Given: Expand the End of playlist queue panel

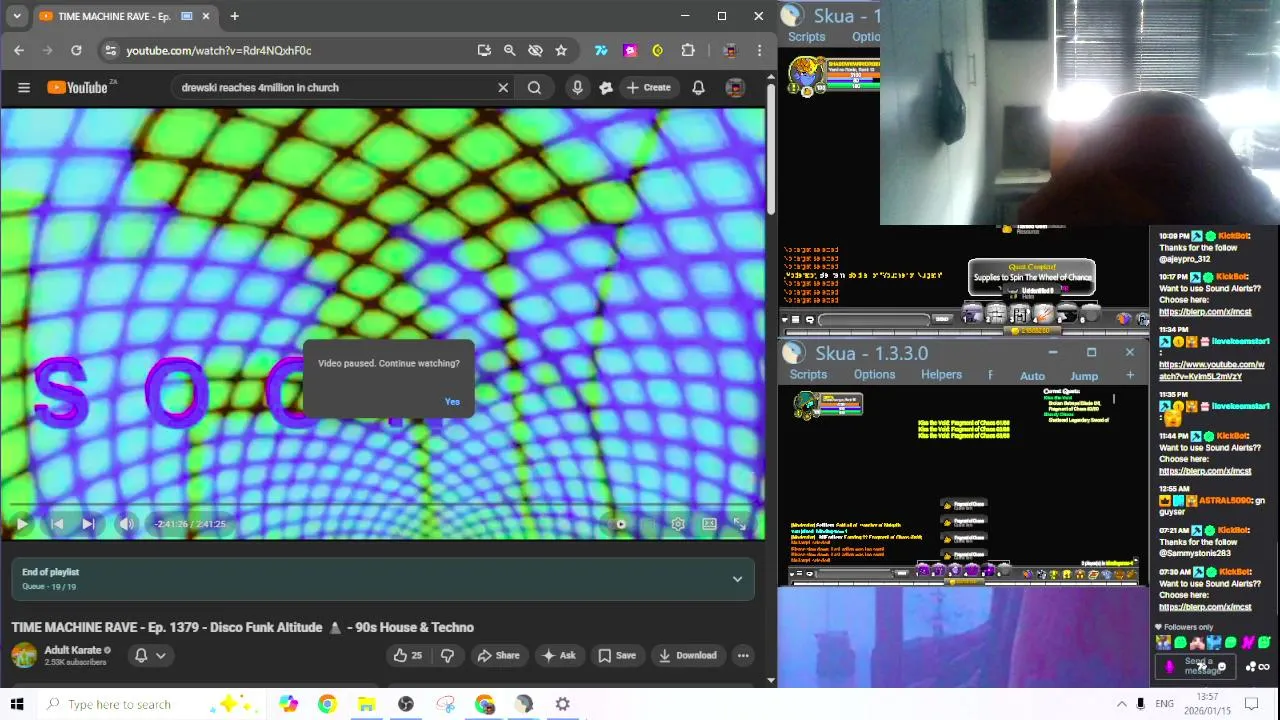Looking at the screenshot, I should 737,579.
